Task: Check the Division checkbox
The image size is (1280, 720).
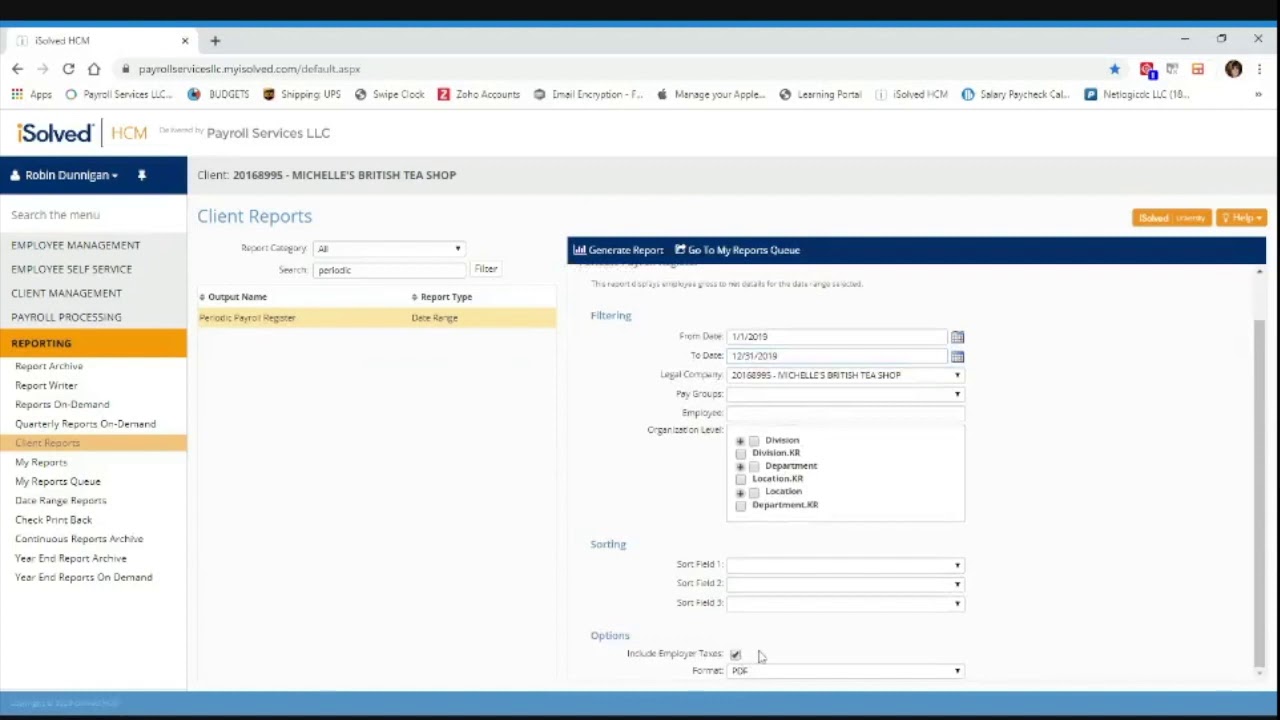Action: coord(754,441)
